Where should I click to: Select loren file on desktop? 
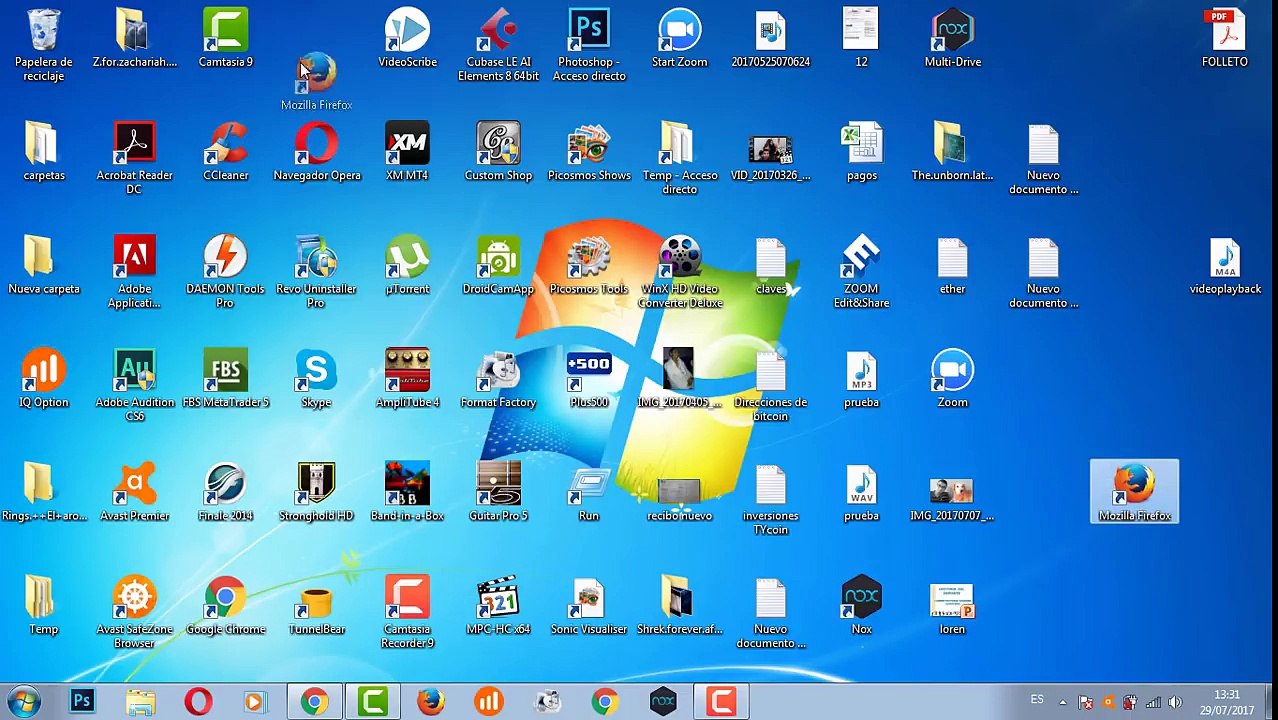click(x=952, y=605)
